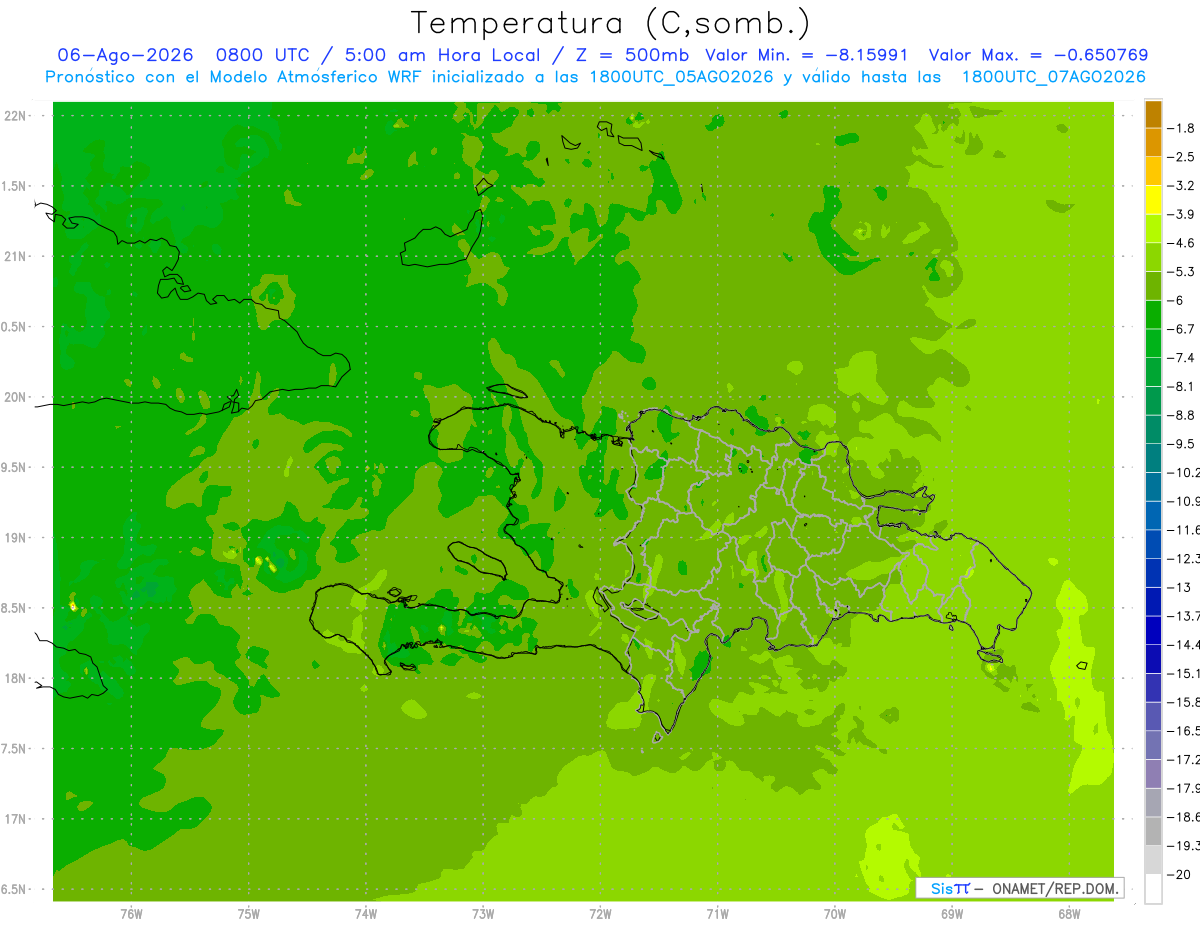1200x927 pixels.
Task: Click the '20N' latitude axis label
Action: pos(17,397)
